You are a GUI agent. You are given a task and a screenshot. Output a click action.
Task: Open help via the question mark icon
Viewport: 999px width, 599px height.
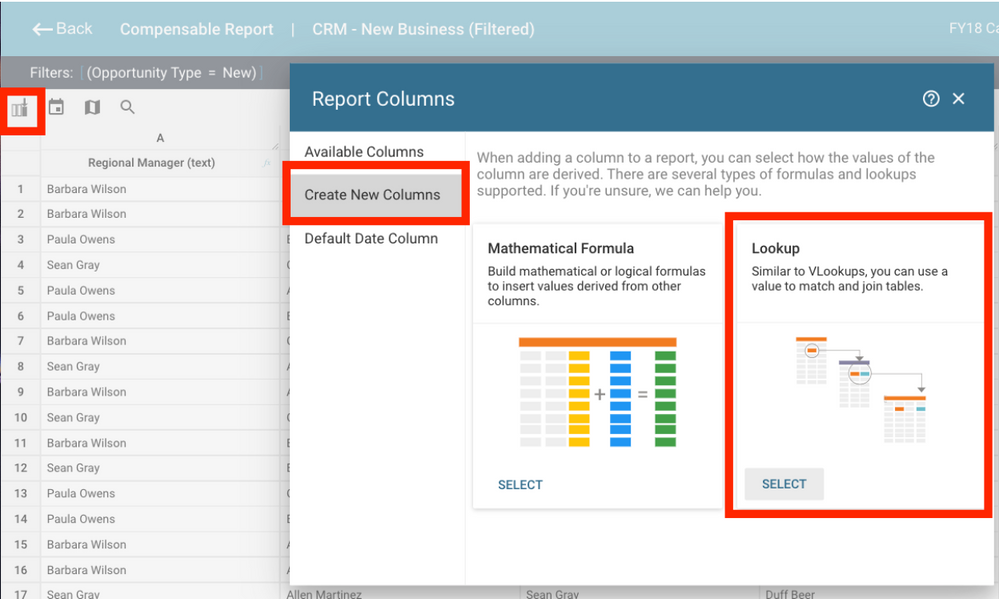pyautogui.click(x=931, y=98)
